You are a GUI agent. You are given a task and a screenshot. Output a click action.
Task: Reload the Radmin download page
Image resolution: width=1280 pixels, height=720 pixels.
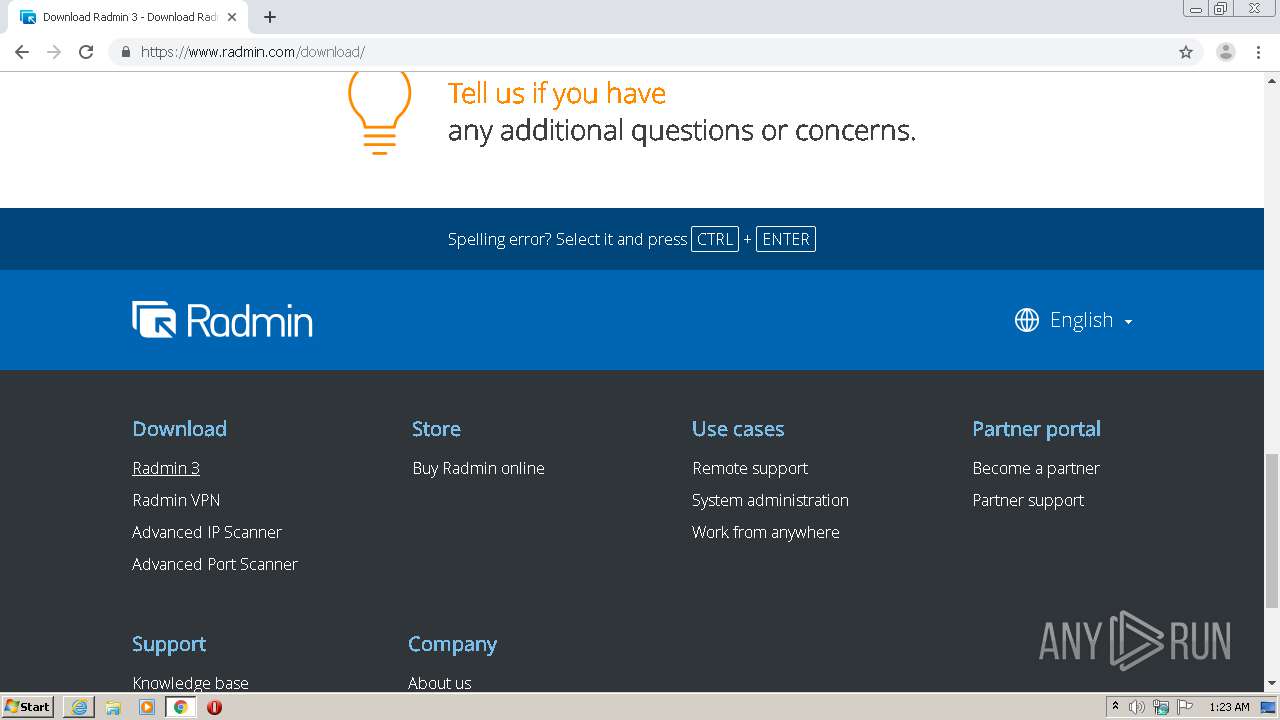(x=86, y=52)
